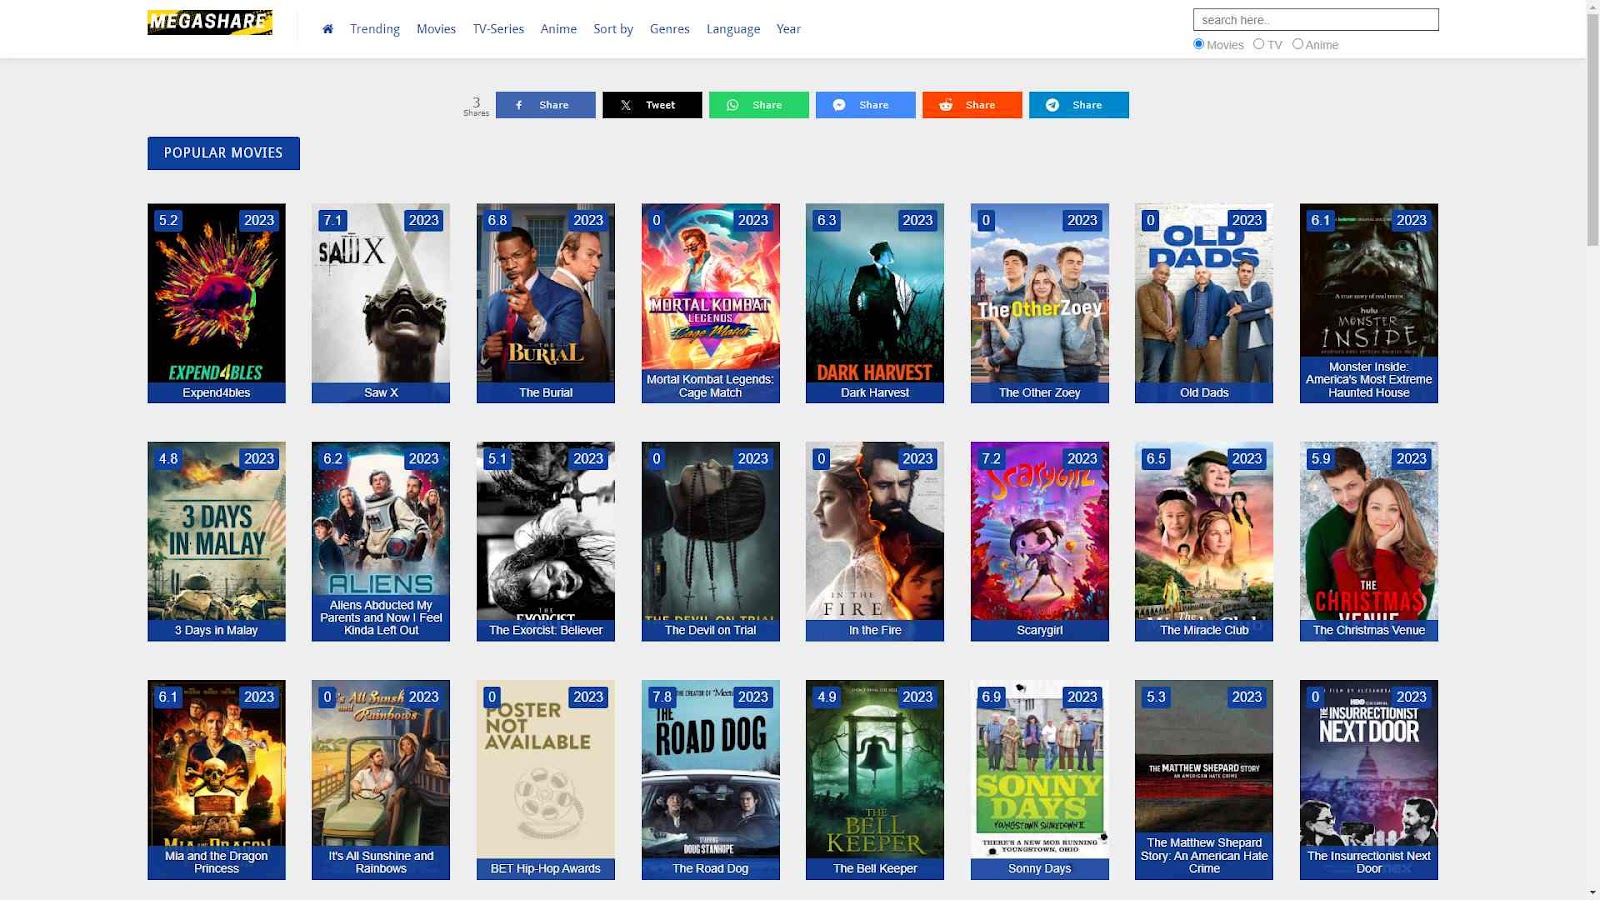This screenshot has width=1600, height=900.
Task: Share via the green WhatsApp button
Action: pos(758,105)
